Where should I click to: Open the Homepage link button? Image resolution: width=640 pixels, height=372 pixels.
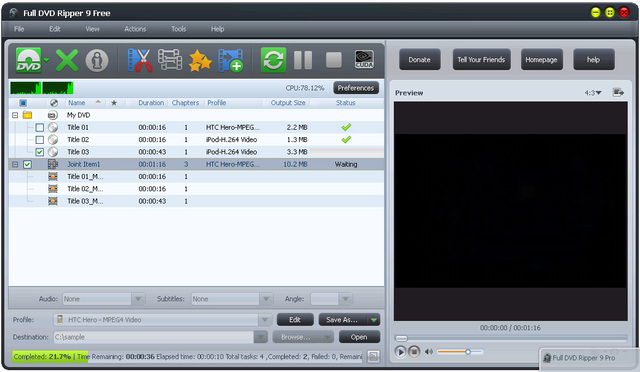pyautogui.click(x=541, y=60)
